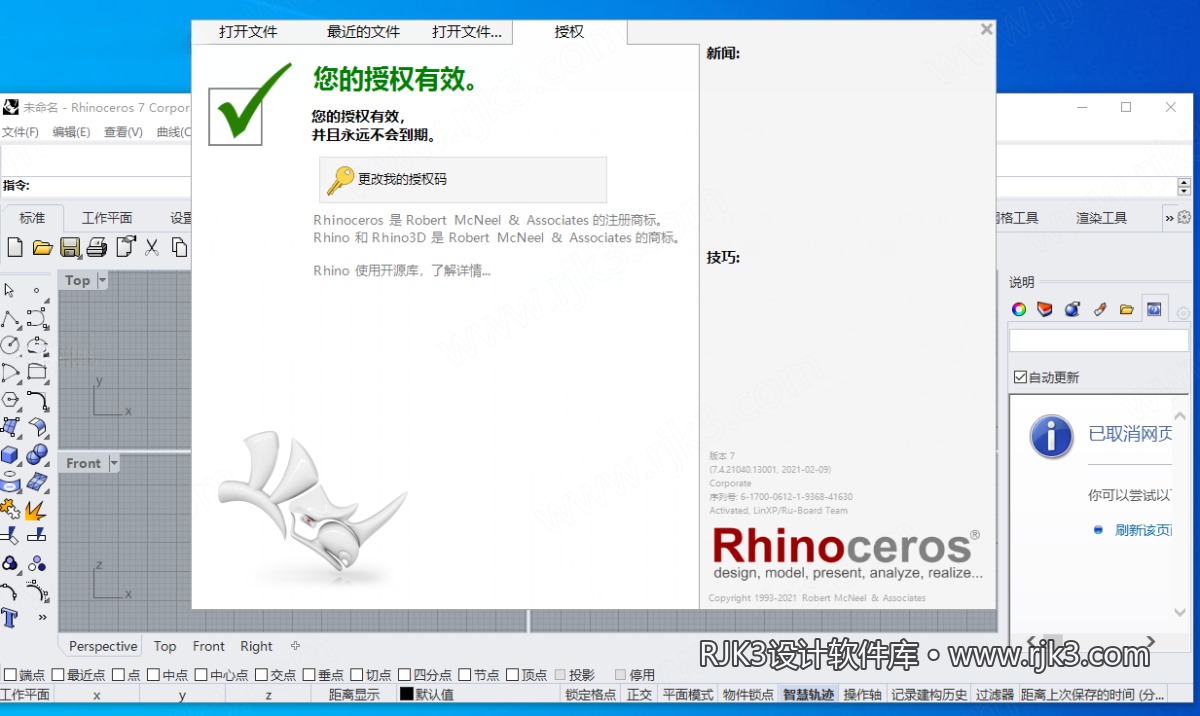Select the Boolean union spheres tool
This screenshot has height=716, width=1200.
(x=37, y=455)
